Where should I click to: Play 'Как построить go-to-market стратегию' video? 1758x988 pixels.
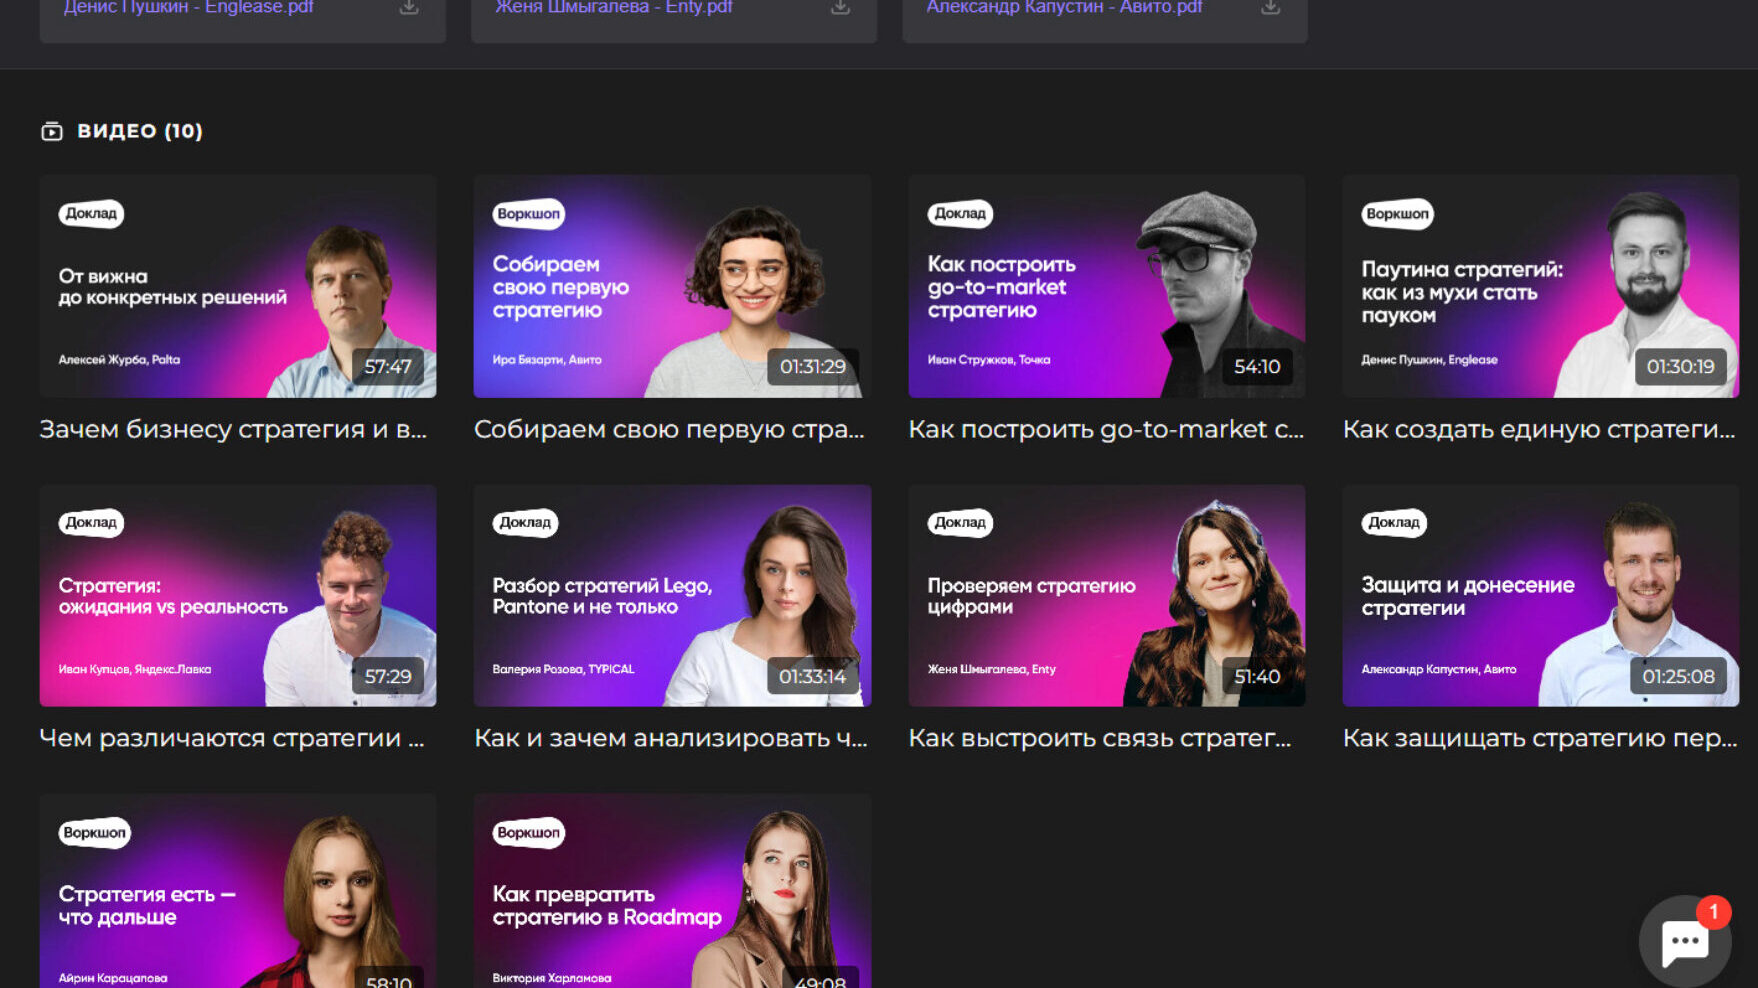1106,286
